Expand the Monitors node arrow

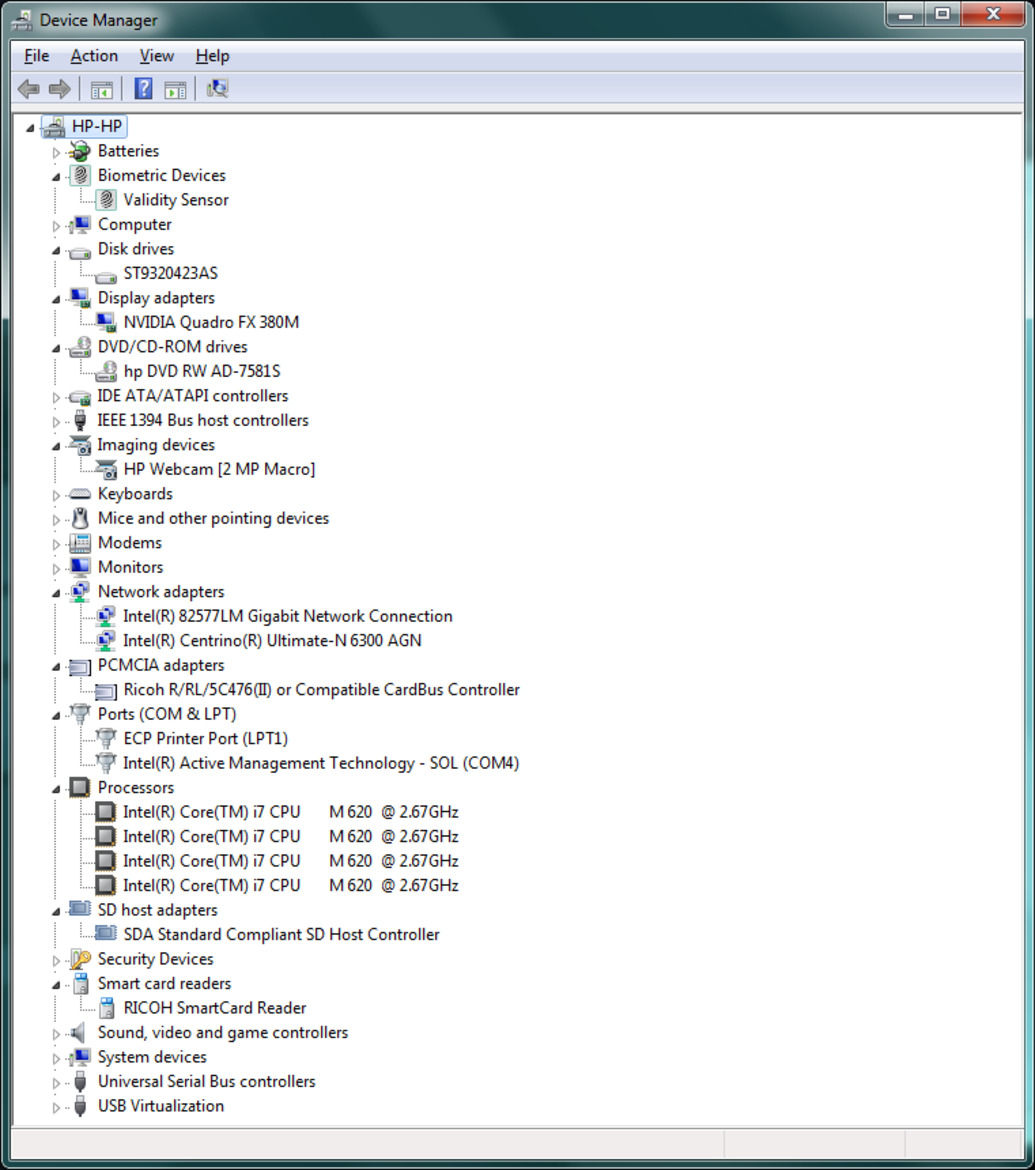point(56,569)
